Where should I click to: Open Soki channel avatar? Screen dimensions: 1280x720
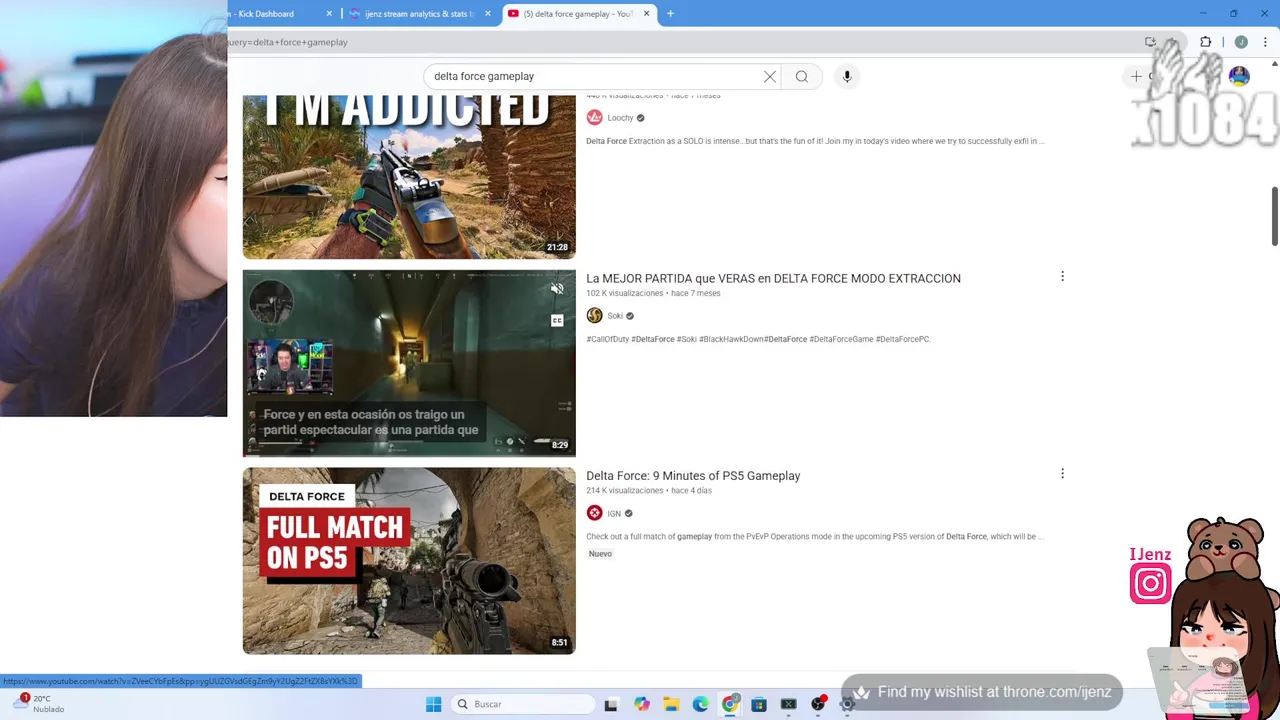(594, 315)
